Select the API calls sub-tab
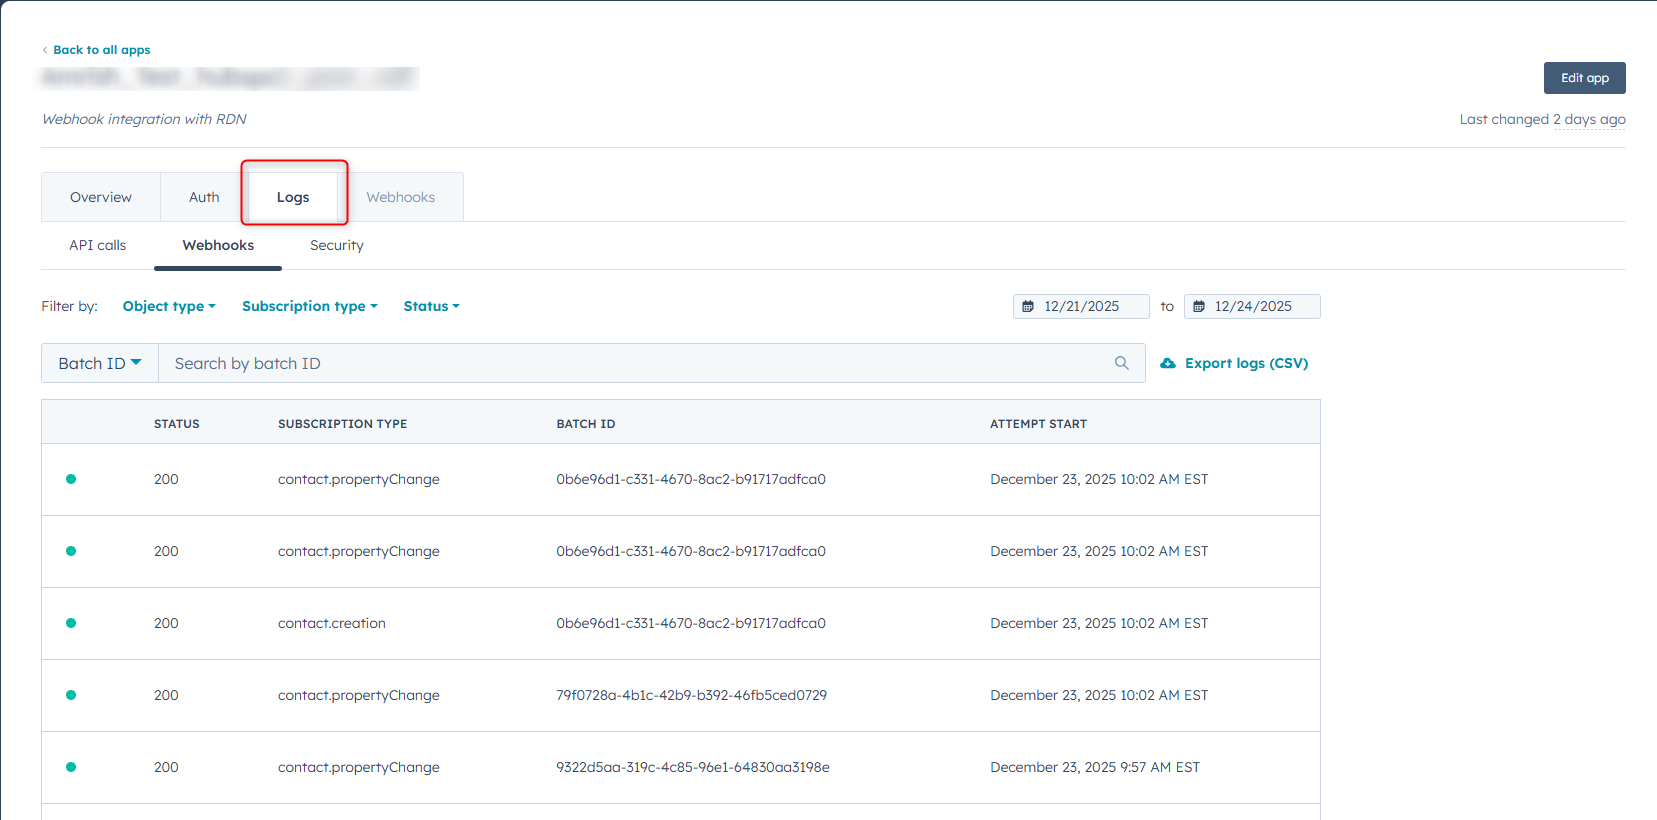This screenshot has height=820, width=1657. pyautogui.click(x=98, y=245)
